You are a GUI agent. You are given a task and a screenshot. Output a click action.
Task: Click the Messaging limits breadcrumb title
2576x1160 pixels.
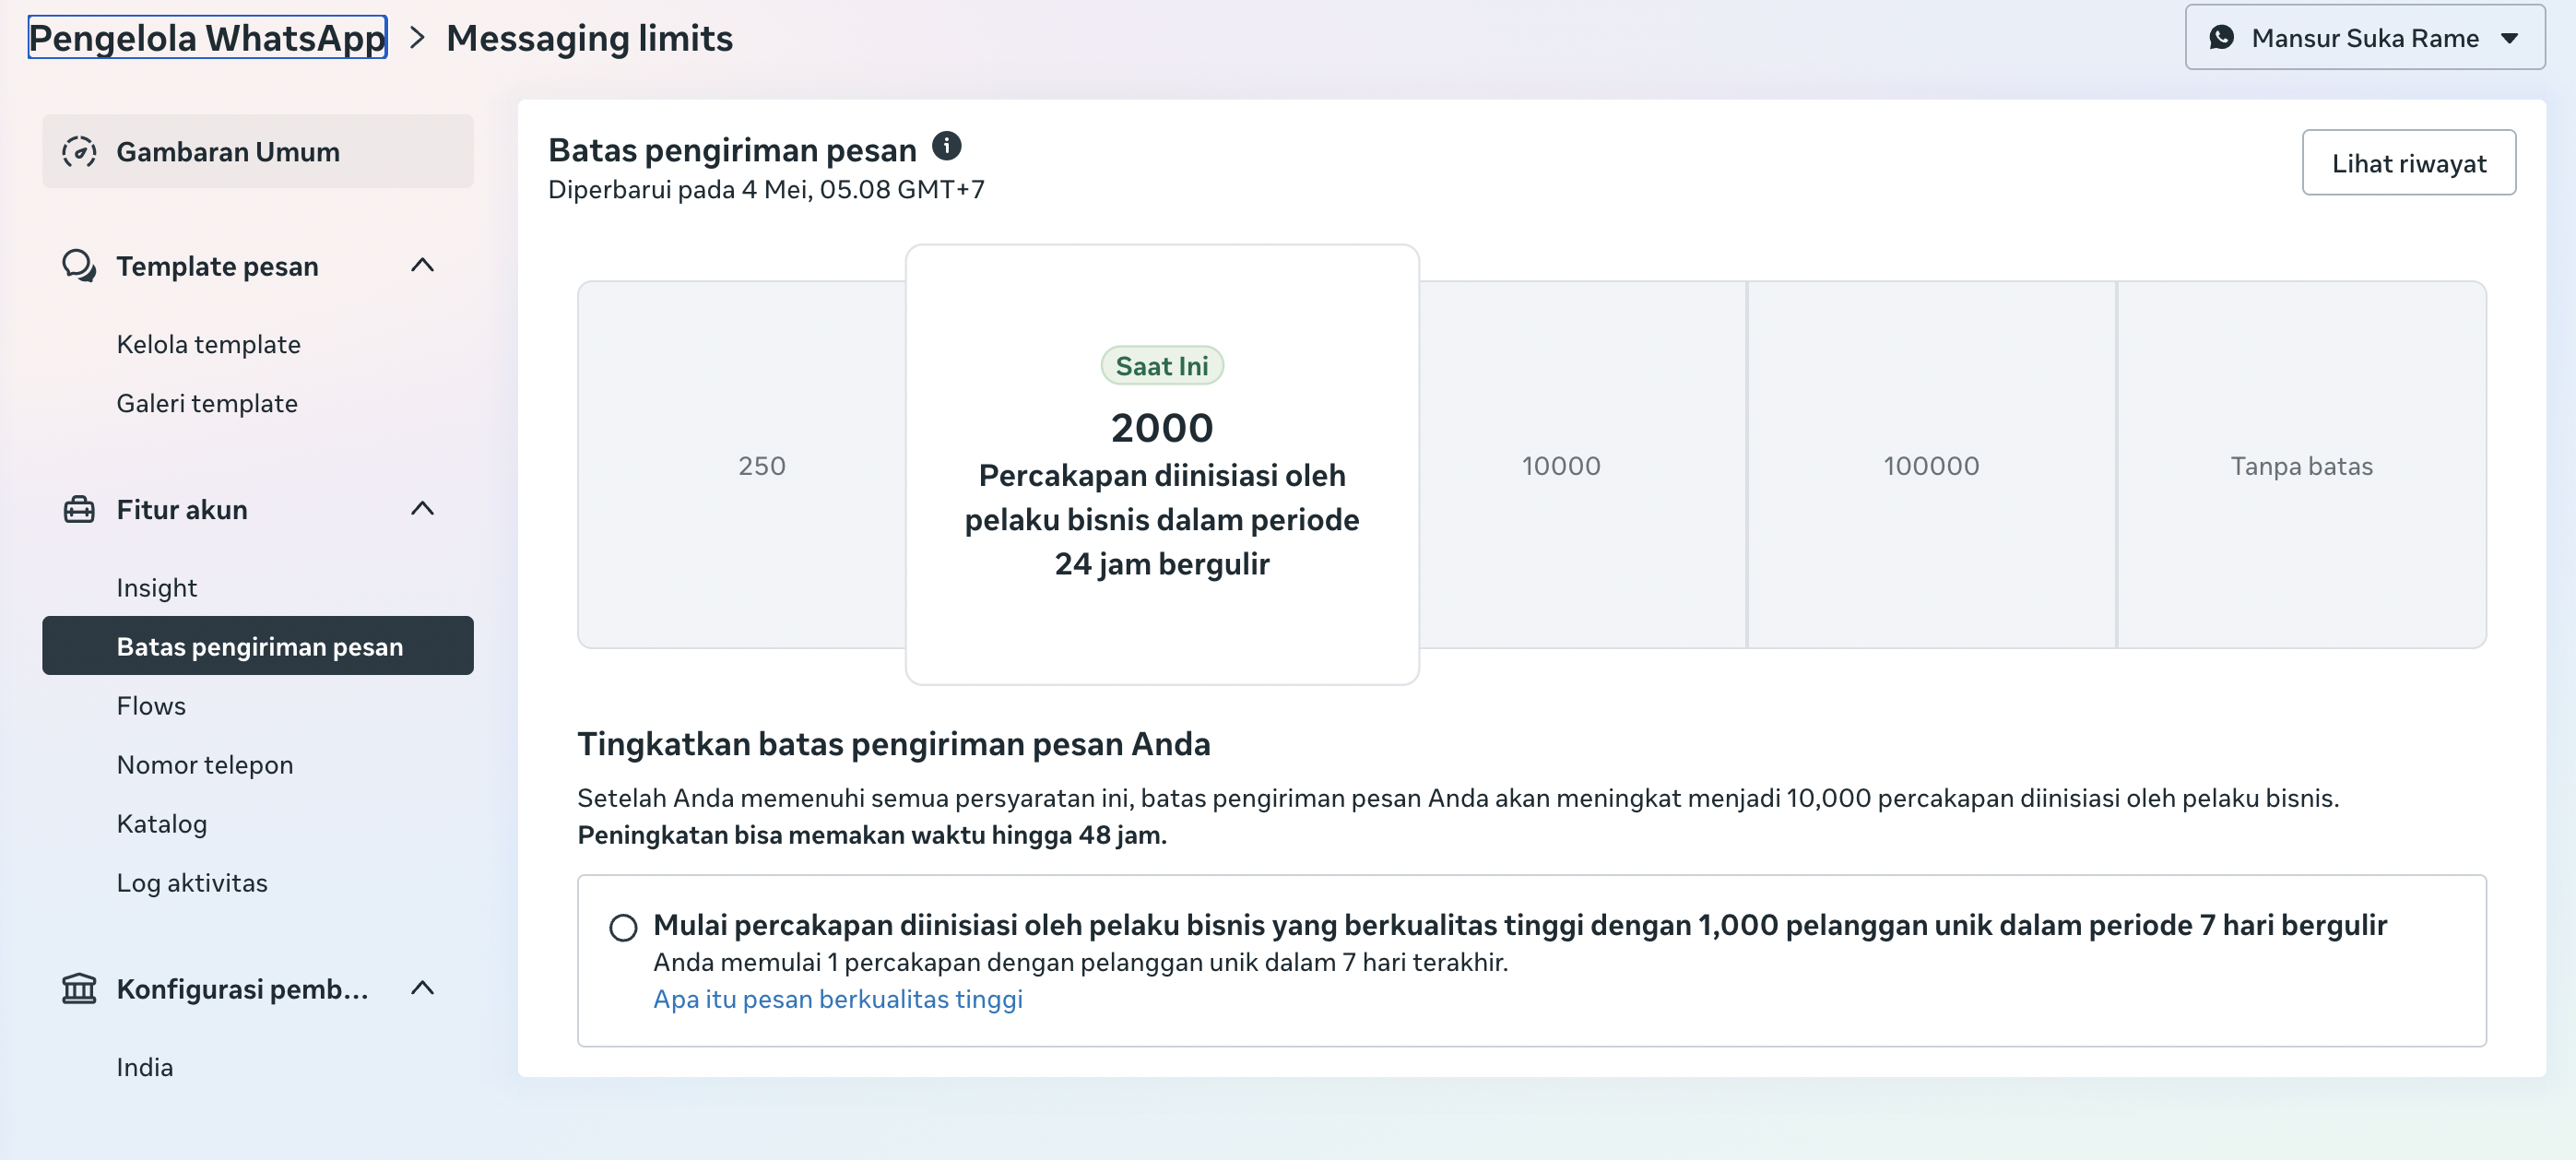click(x=589, y=38)
